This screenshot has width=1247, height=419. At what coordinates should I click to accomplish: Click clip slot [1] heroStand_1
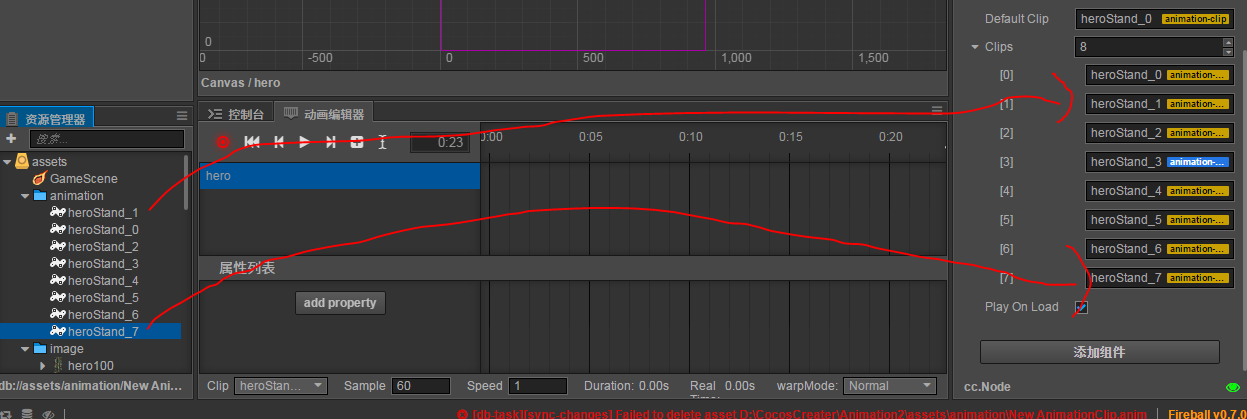click(1159, 103)
